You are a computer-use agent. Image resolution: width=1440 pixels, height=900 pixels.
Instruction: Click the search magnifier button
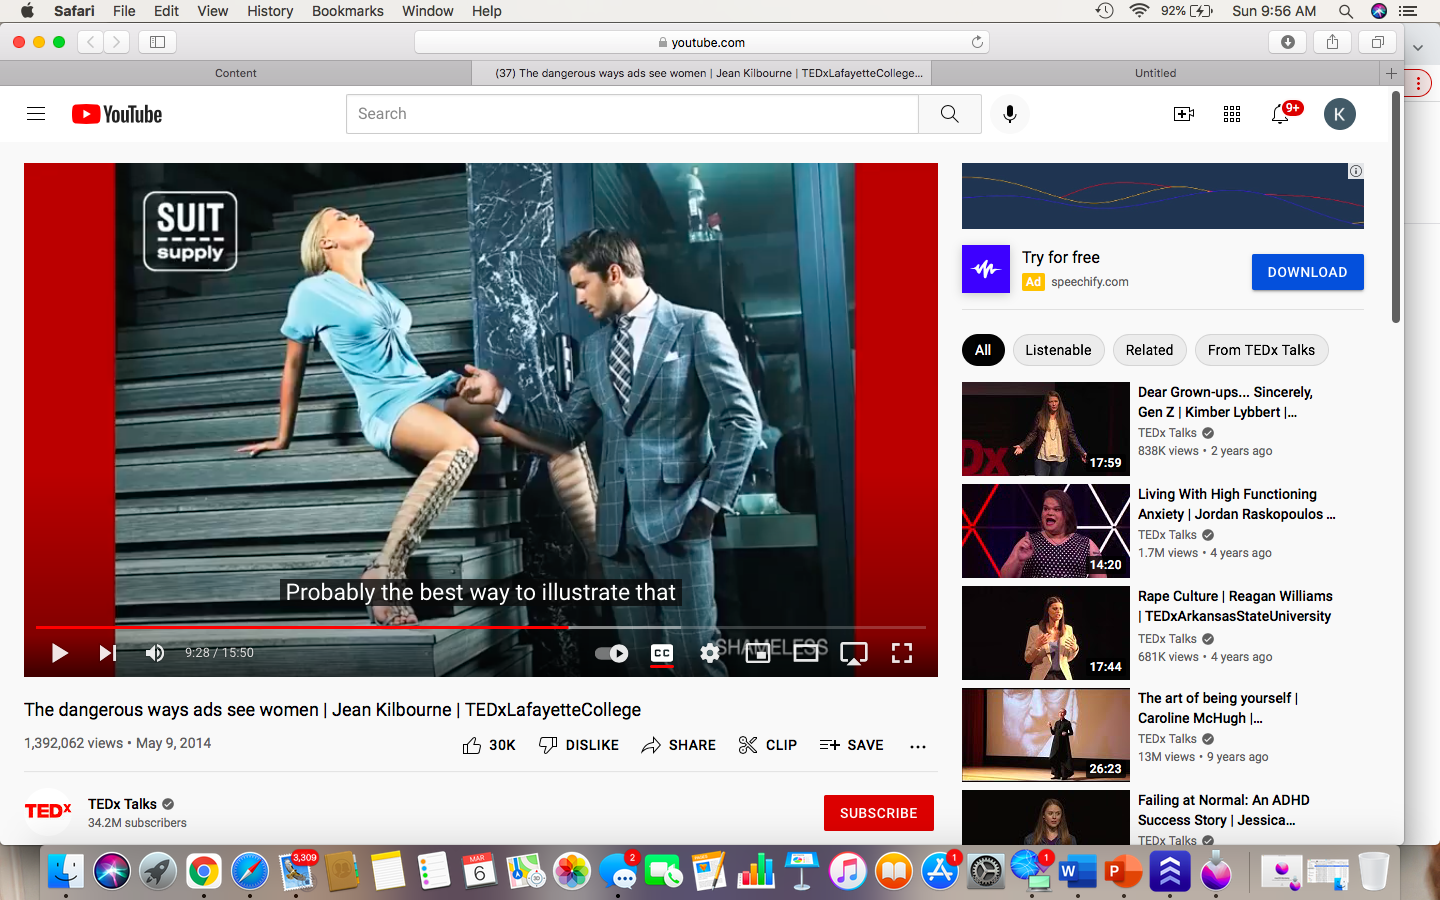click(x=949, y=114)
